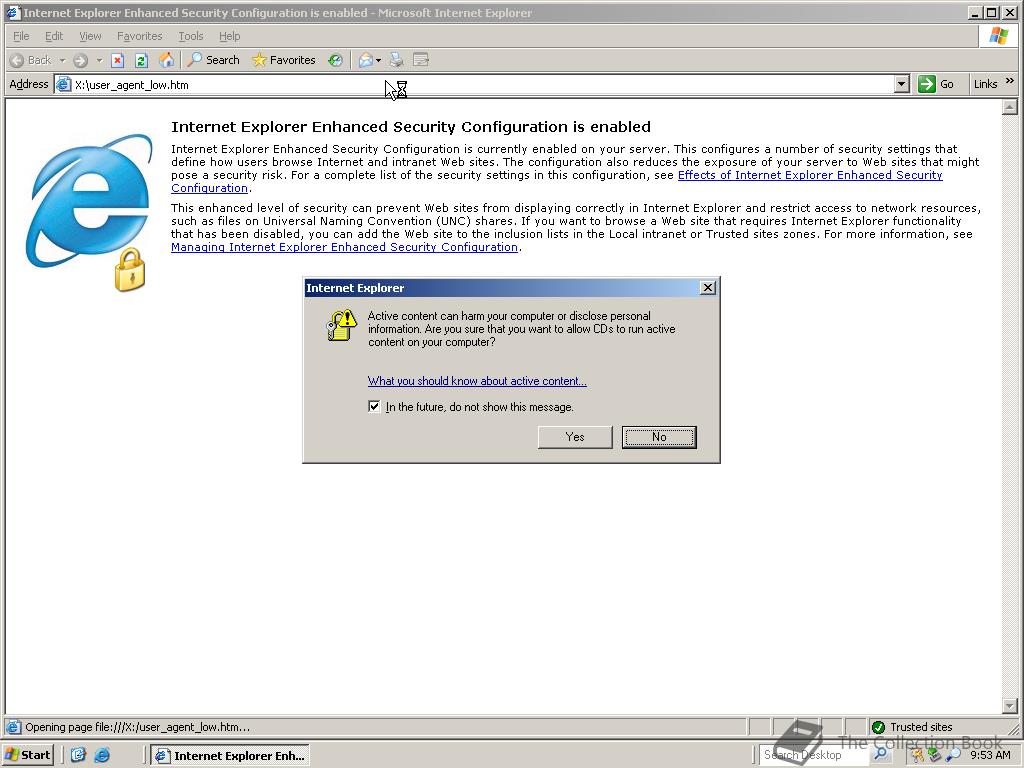Click the Refresh page icon
The width and height of the screenshot is (1024, 768).
142,60
